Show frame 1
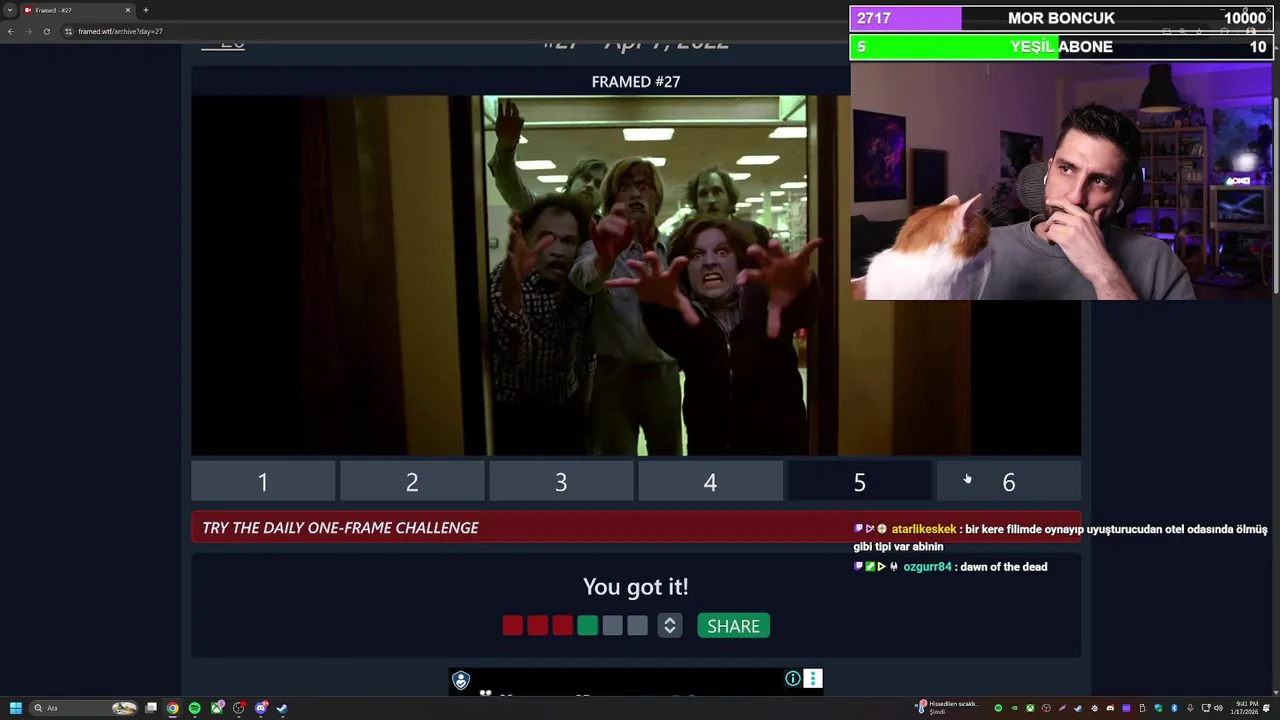This screenshot has height=720, width=1280. click(x=263, y=482)
